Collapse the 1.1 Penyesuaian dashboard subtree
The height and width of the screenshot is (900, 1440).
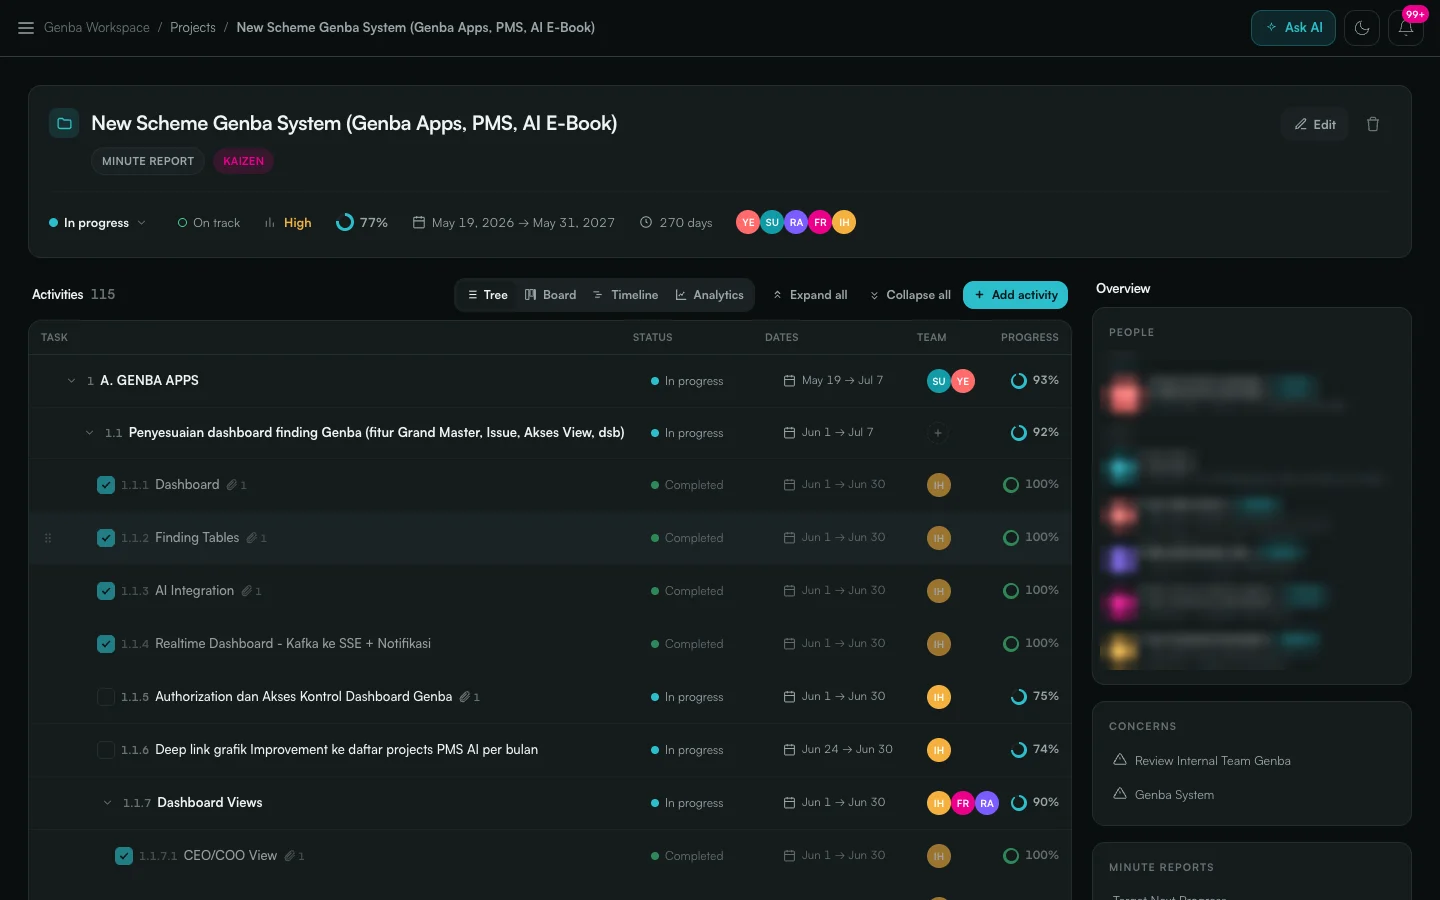tap(89, 433)
